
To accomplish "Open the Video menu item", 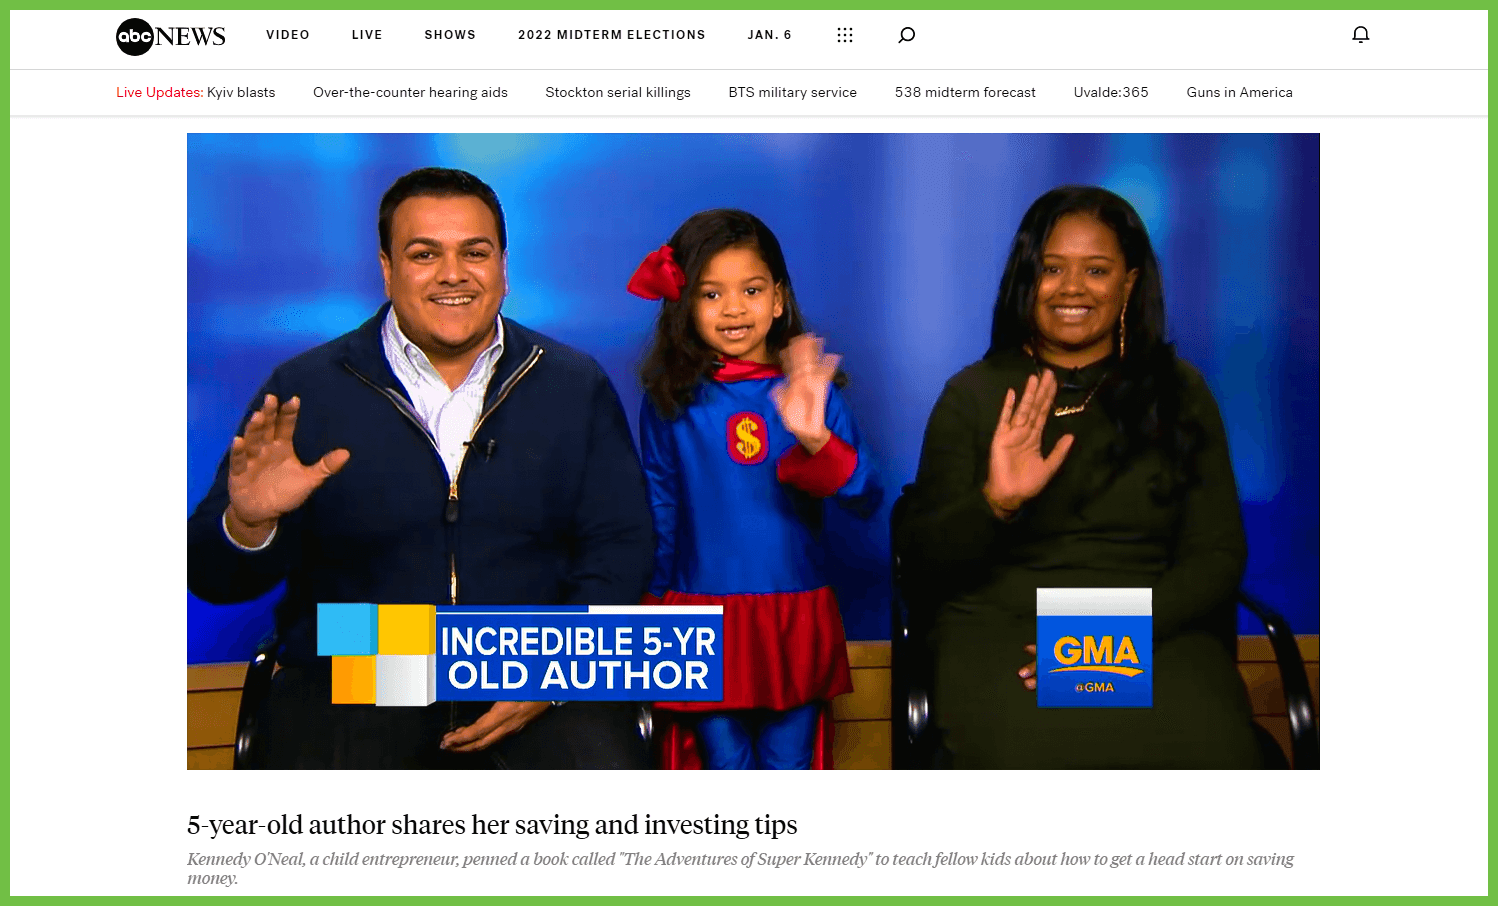I will point(288,35).
